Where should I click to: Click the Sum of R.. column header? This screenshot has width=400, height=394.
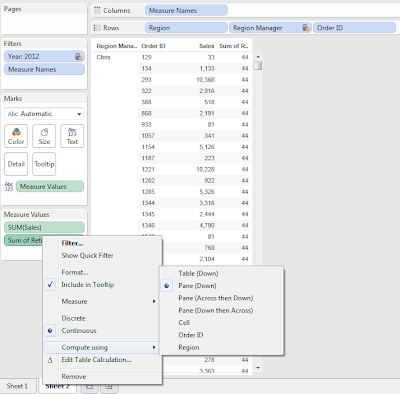pyautogui.click(x=234, y=46)
